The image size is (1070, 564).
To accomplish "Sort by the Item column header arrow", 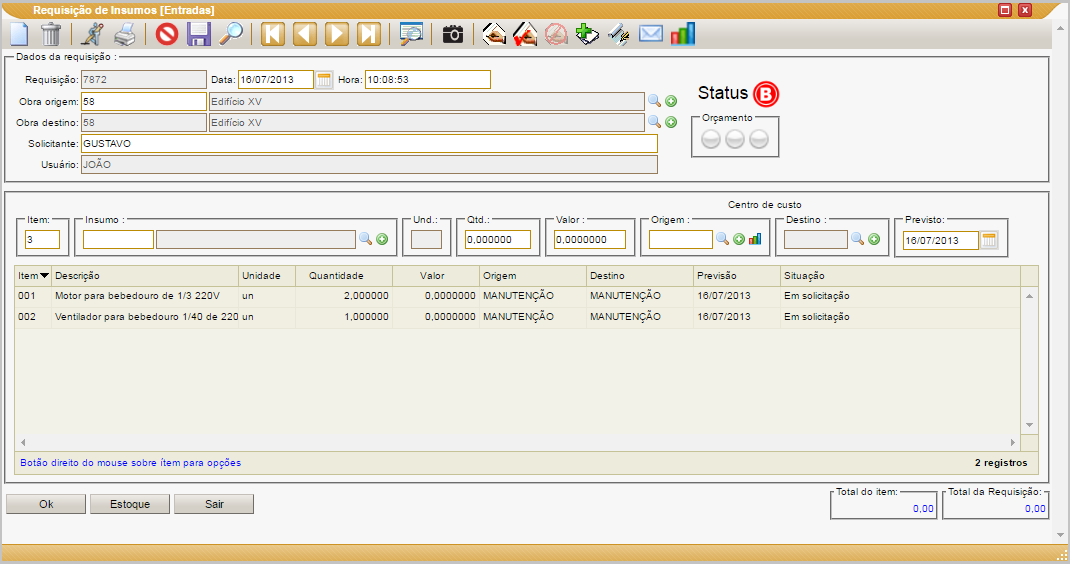I will coord(44,276).
